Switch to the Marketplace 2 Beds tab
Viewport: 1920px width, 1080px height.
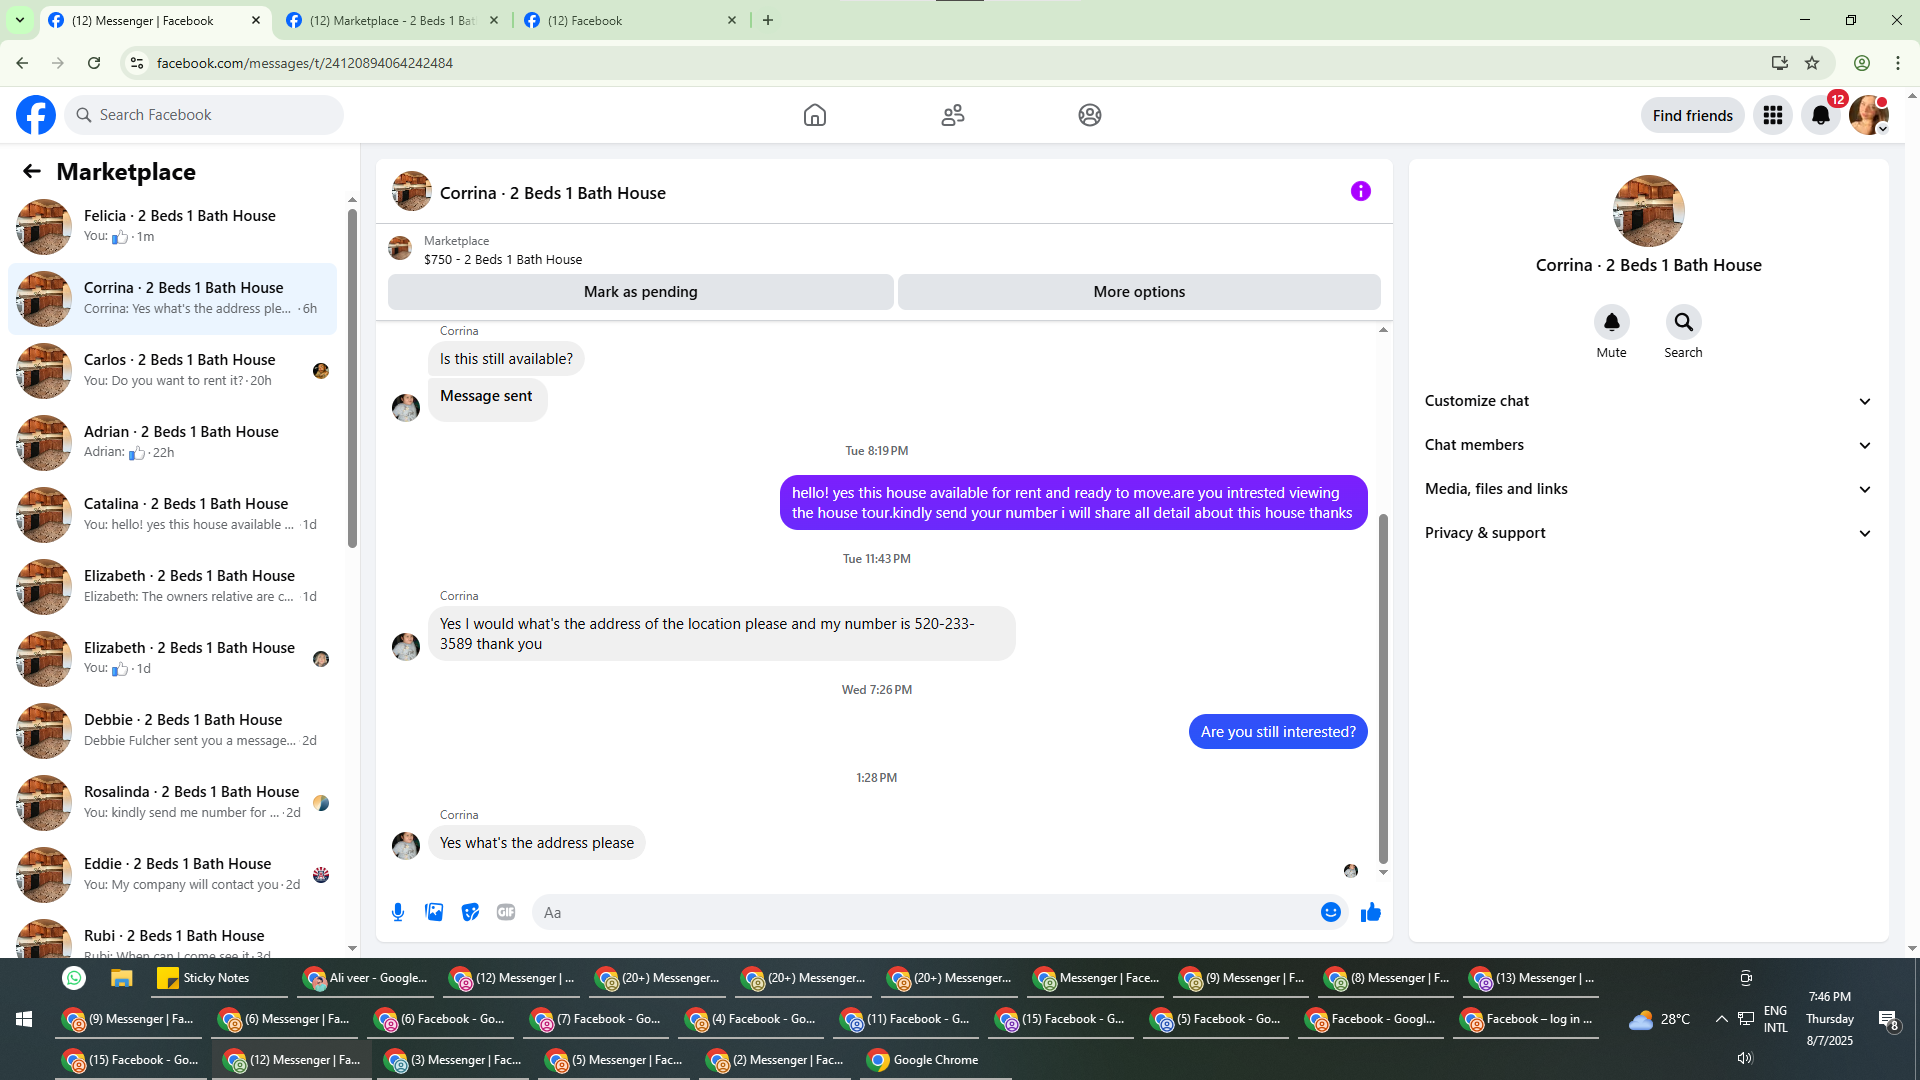(392, 20)
